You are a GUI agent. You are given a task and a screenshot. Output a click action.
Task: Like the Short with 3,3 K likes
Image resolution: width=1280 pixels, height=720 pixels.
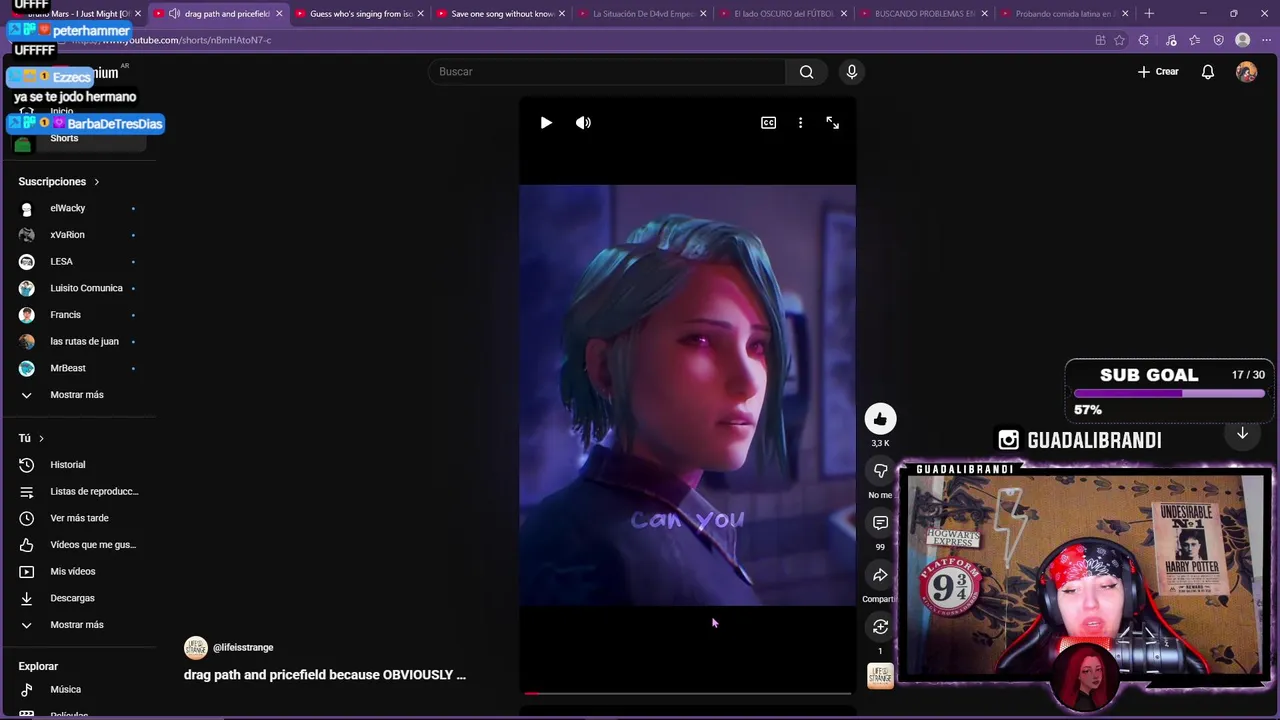pyautogui.click(x=880, y=419)
